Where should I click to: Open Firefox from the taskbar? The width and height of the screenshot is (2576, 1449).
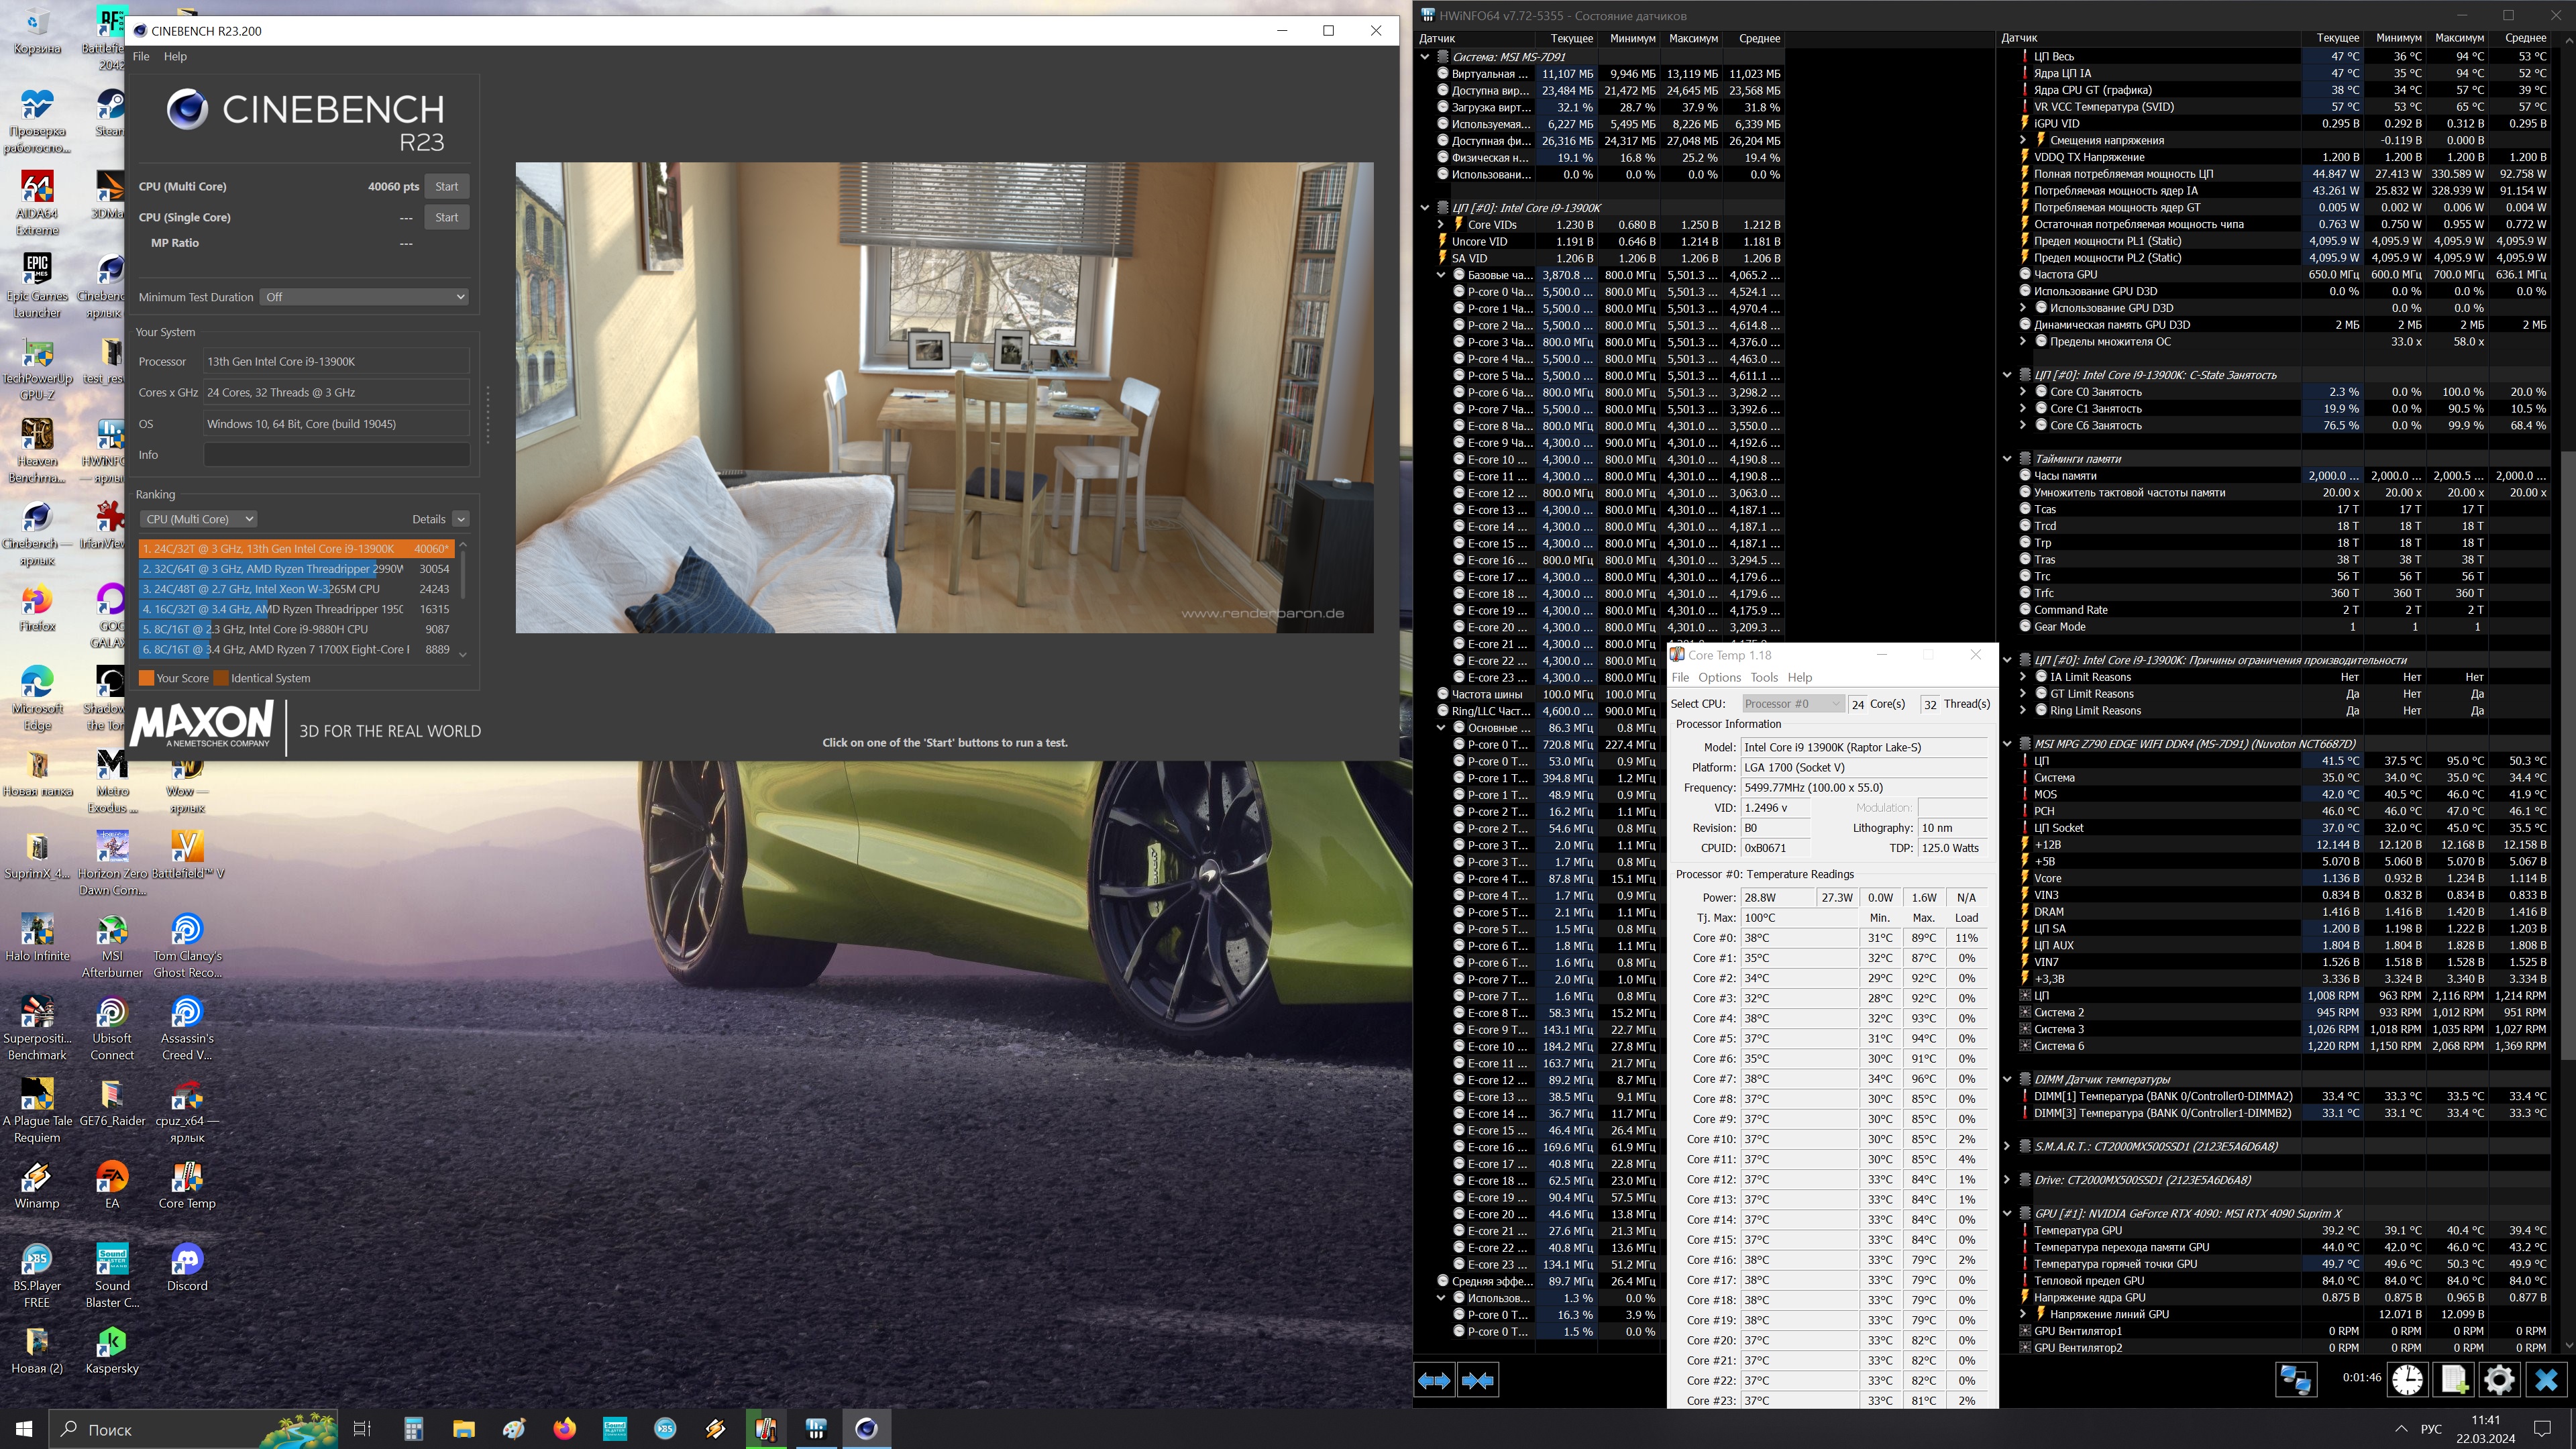pos(565,1429)
